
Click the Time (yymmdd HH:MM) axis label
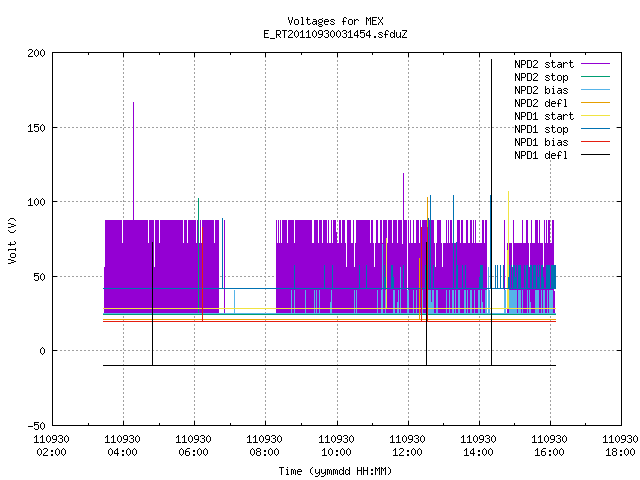click(335, 471)
